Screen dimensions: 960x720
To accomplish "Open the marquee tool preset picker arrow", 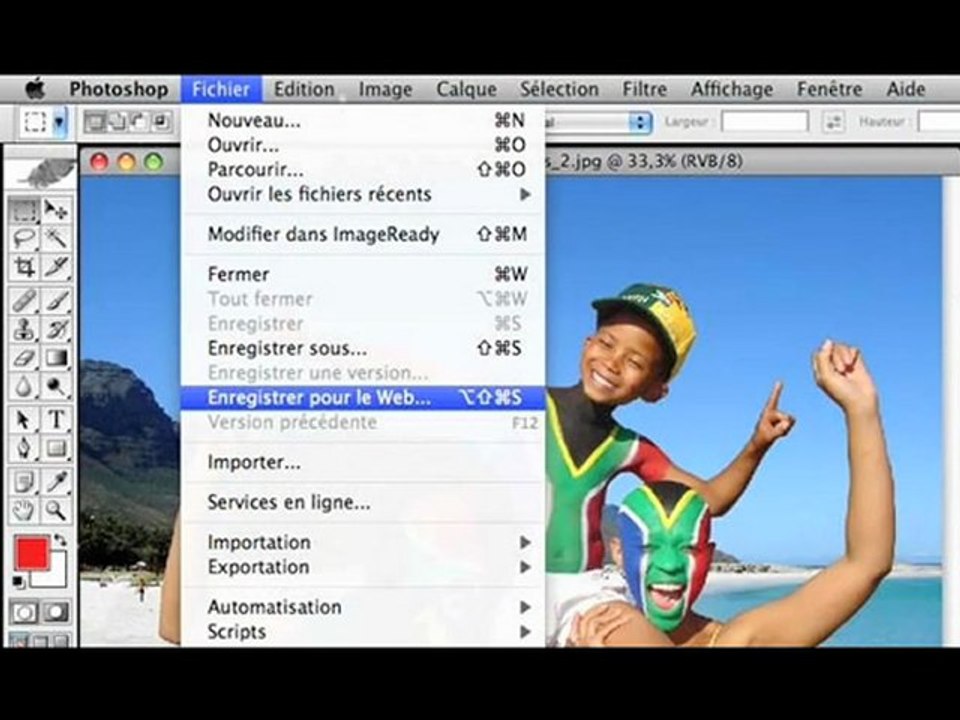I will pos(59,122).
